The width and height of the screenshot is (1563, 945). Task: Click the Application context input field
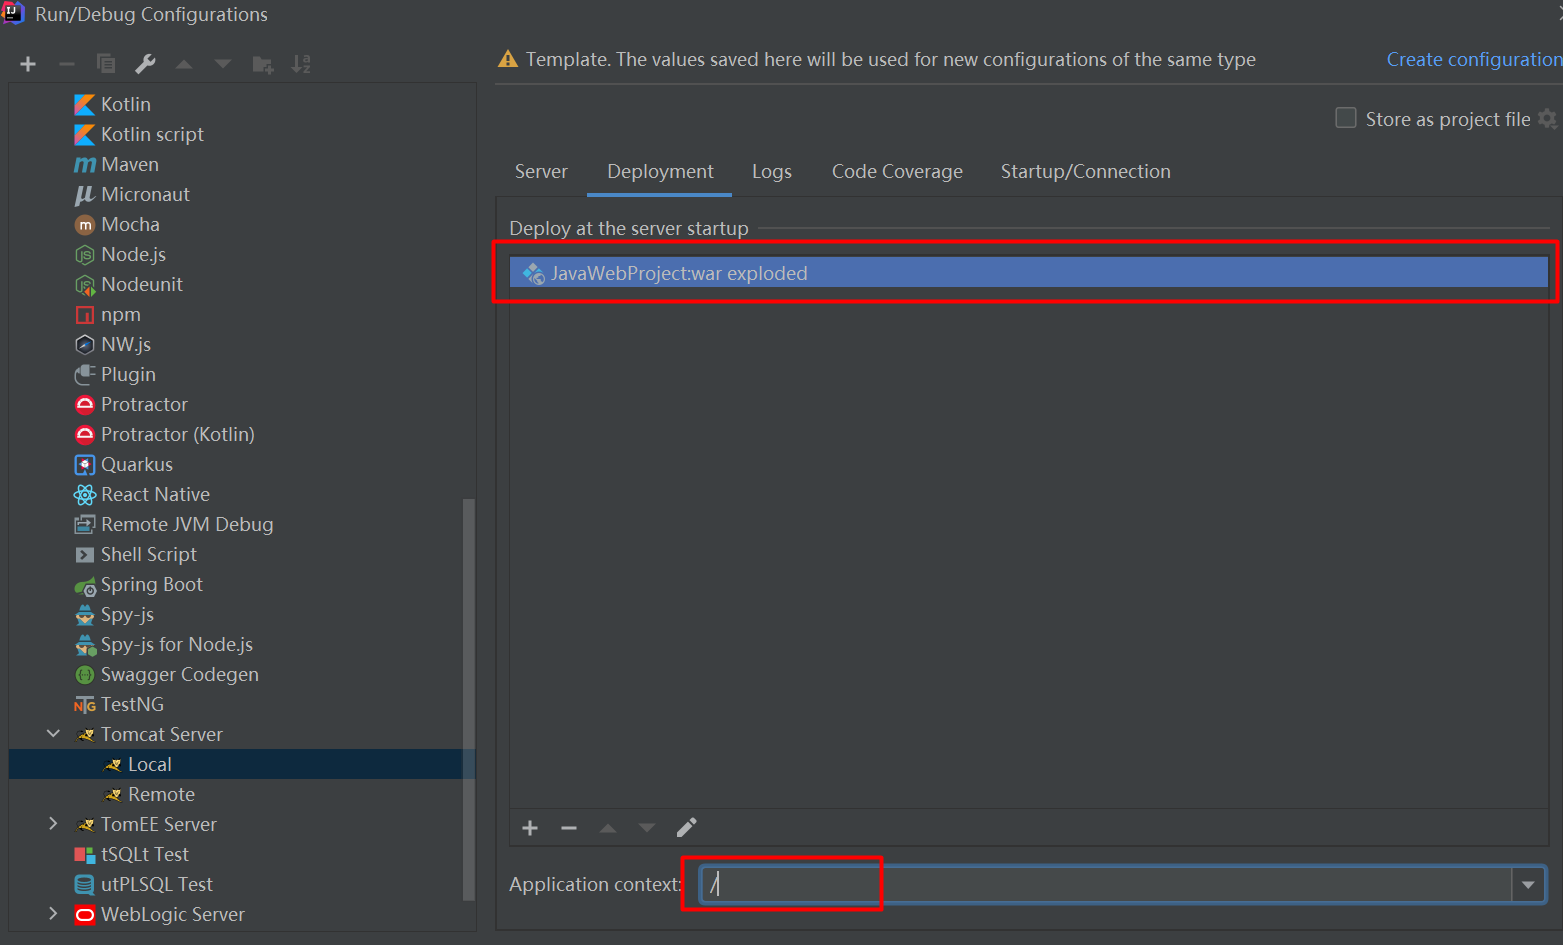coord(1106,884)
